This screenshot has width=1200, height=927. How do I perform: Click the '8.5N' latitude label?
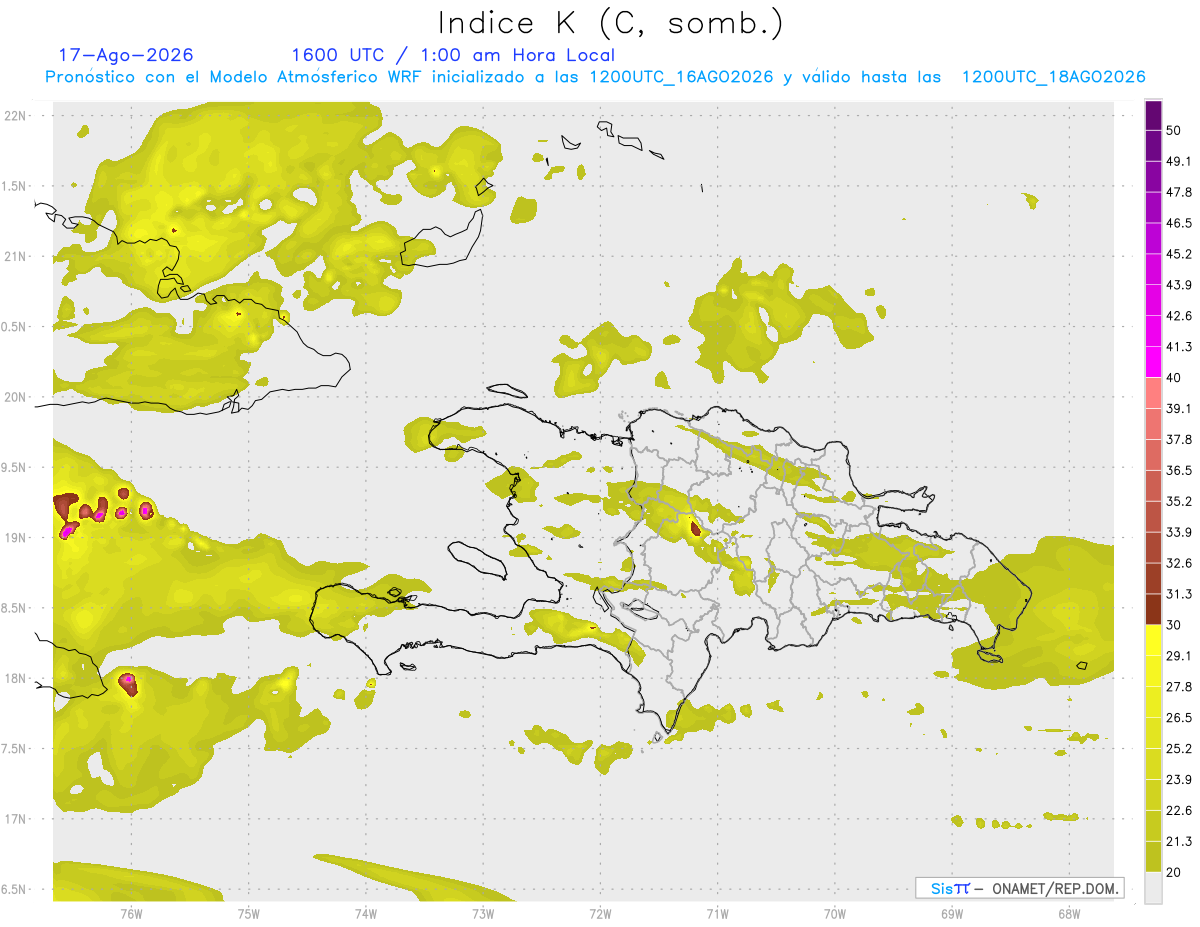[13, 608]
